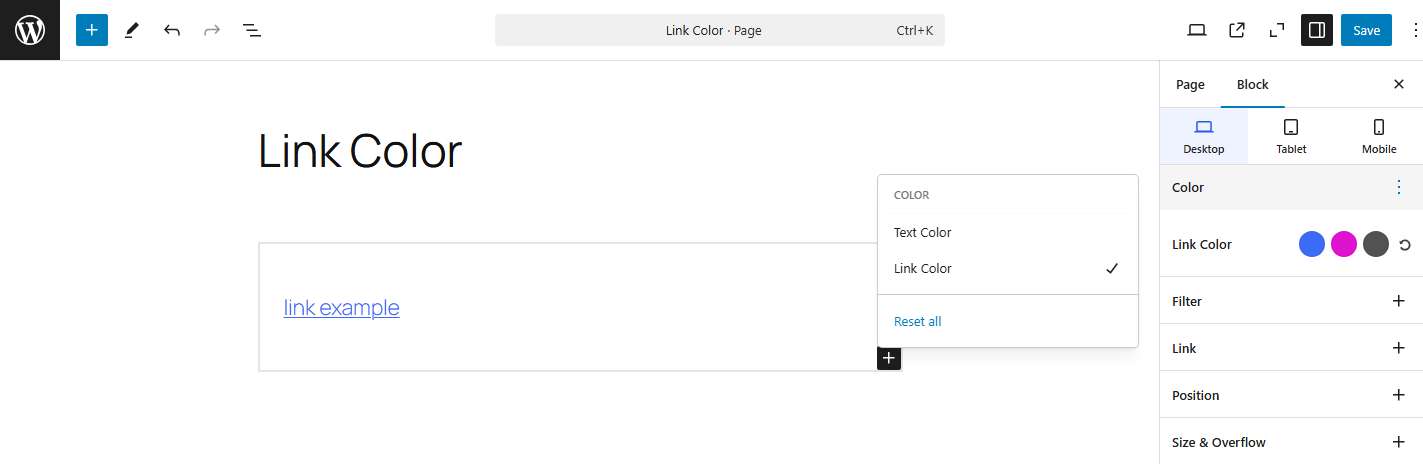Click the 'Link Color' page title
This screenshot has height=464, width=1423.
pyautogui.click(x=360, y=152)
